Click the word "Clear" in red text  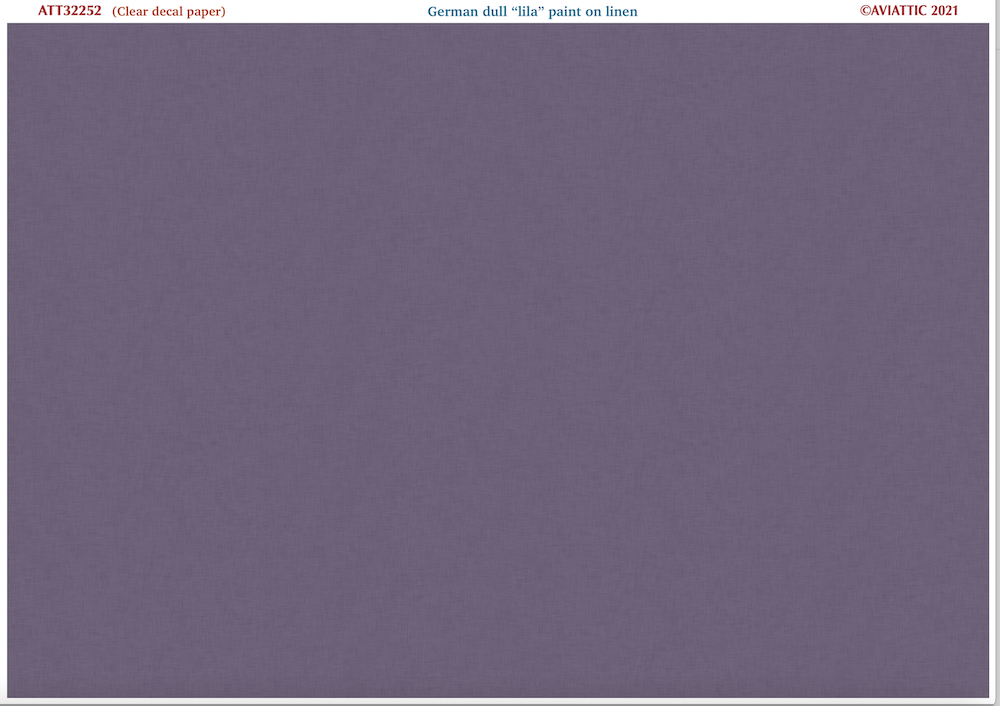[132, 11]
